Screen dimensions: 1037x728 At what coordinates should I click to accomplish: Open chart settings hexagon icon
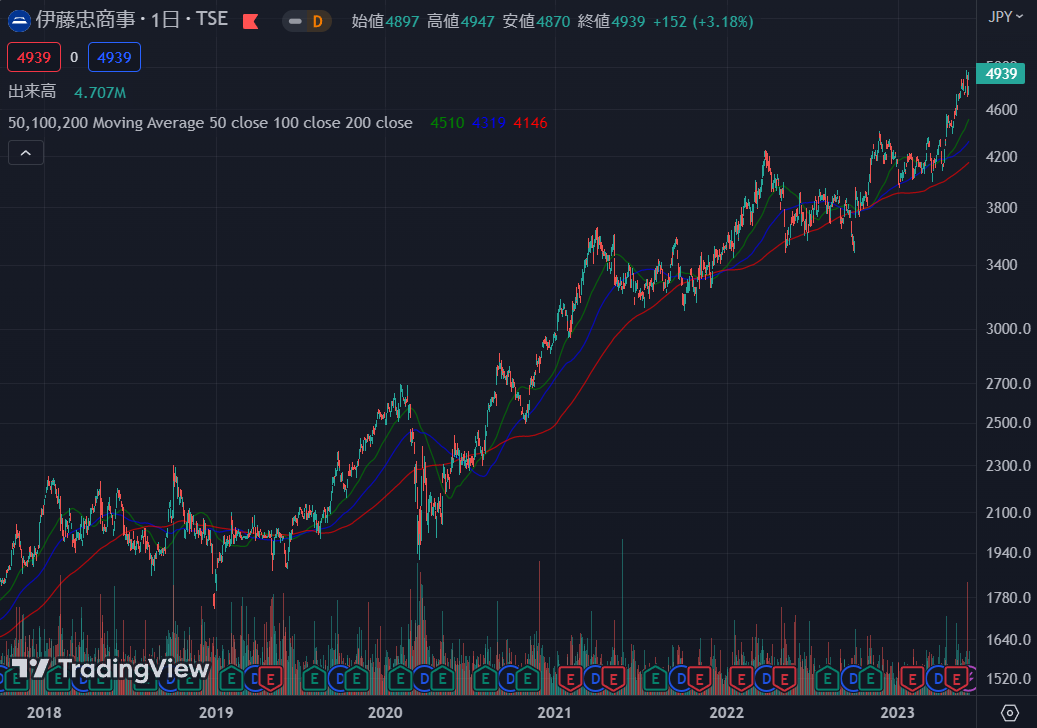tap(1009, 713)
